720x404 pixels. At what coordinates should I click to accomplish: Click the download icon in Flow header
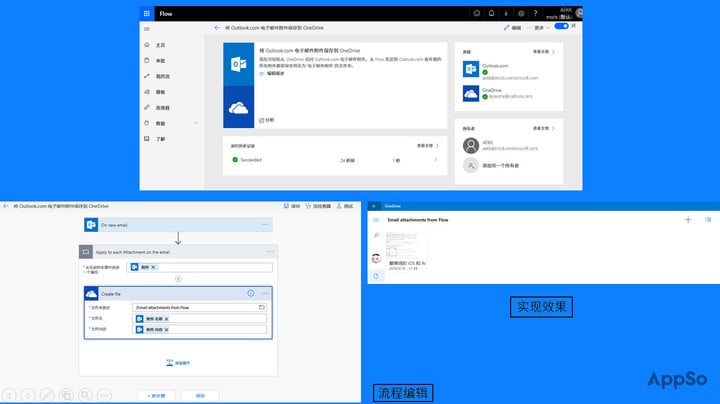click(x=506, y=13)
